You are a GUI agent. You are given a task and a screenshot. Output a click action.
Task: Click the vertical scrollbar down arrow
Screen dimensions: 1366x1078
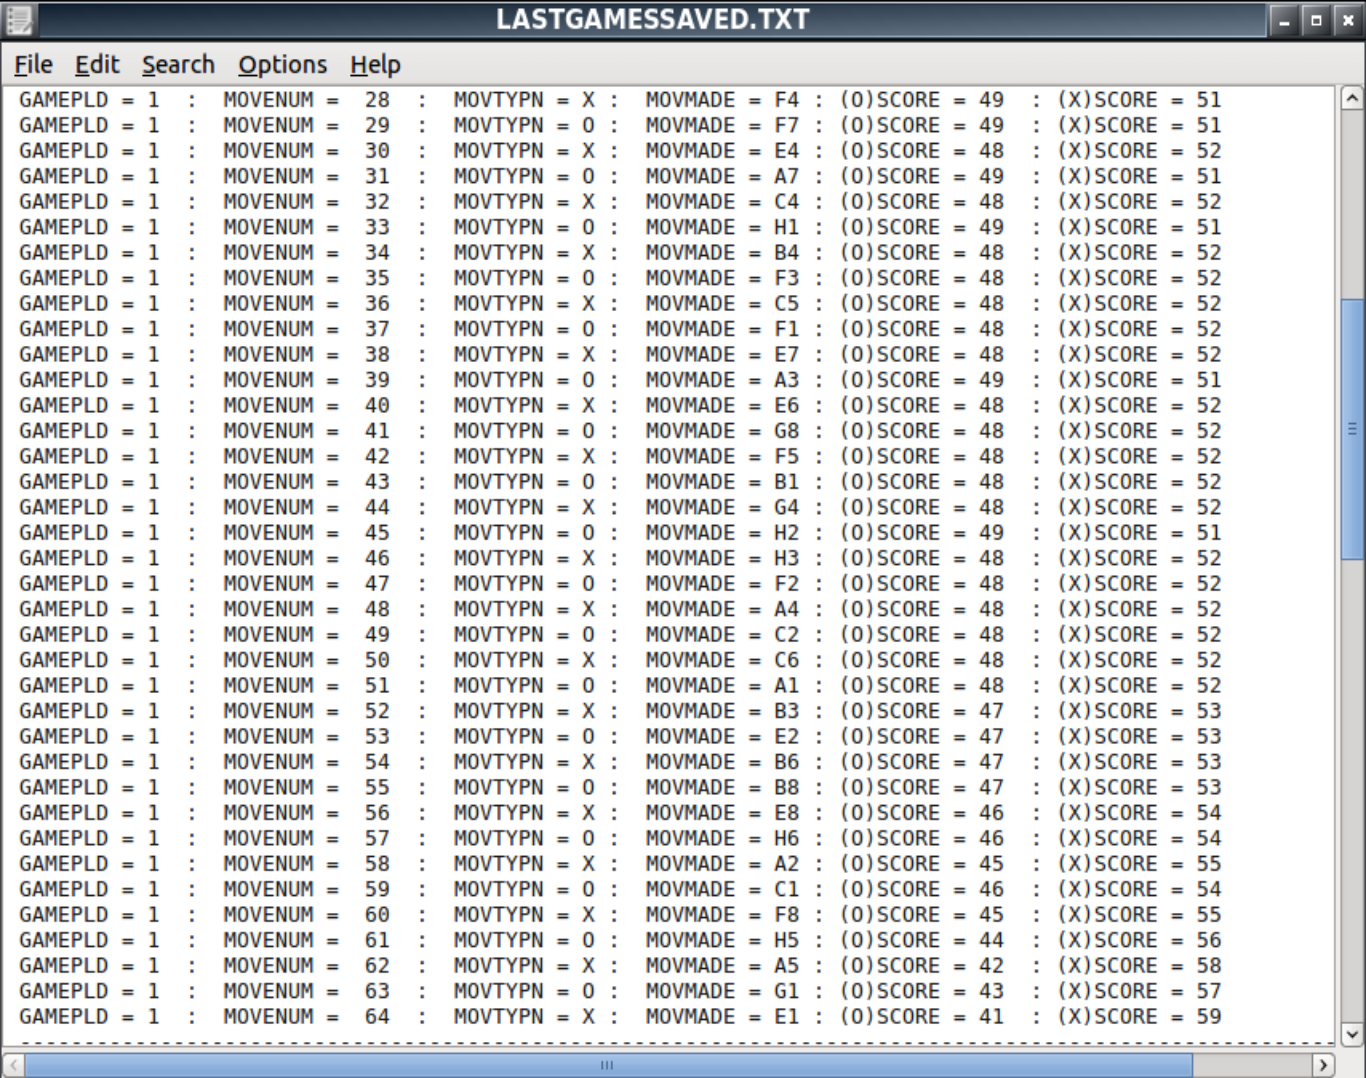point(1352,1034)
